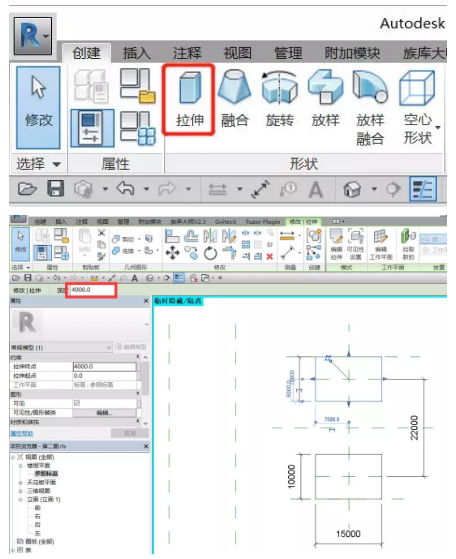This screenshot has height=559, width=456.
Task: Click the Offset tool icon in lower ribbon
Action: [x=191, y=236]
